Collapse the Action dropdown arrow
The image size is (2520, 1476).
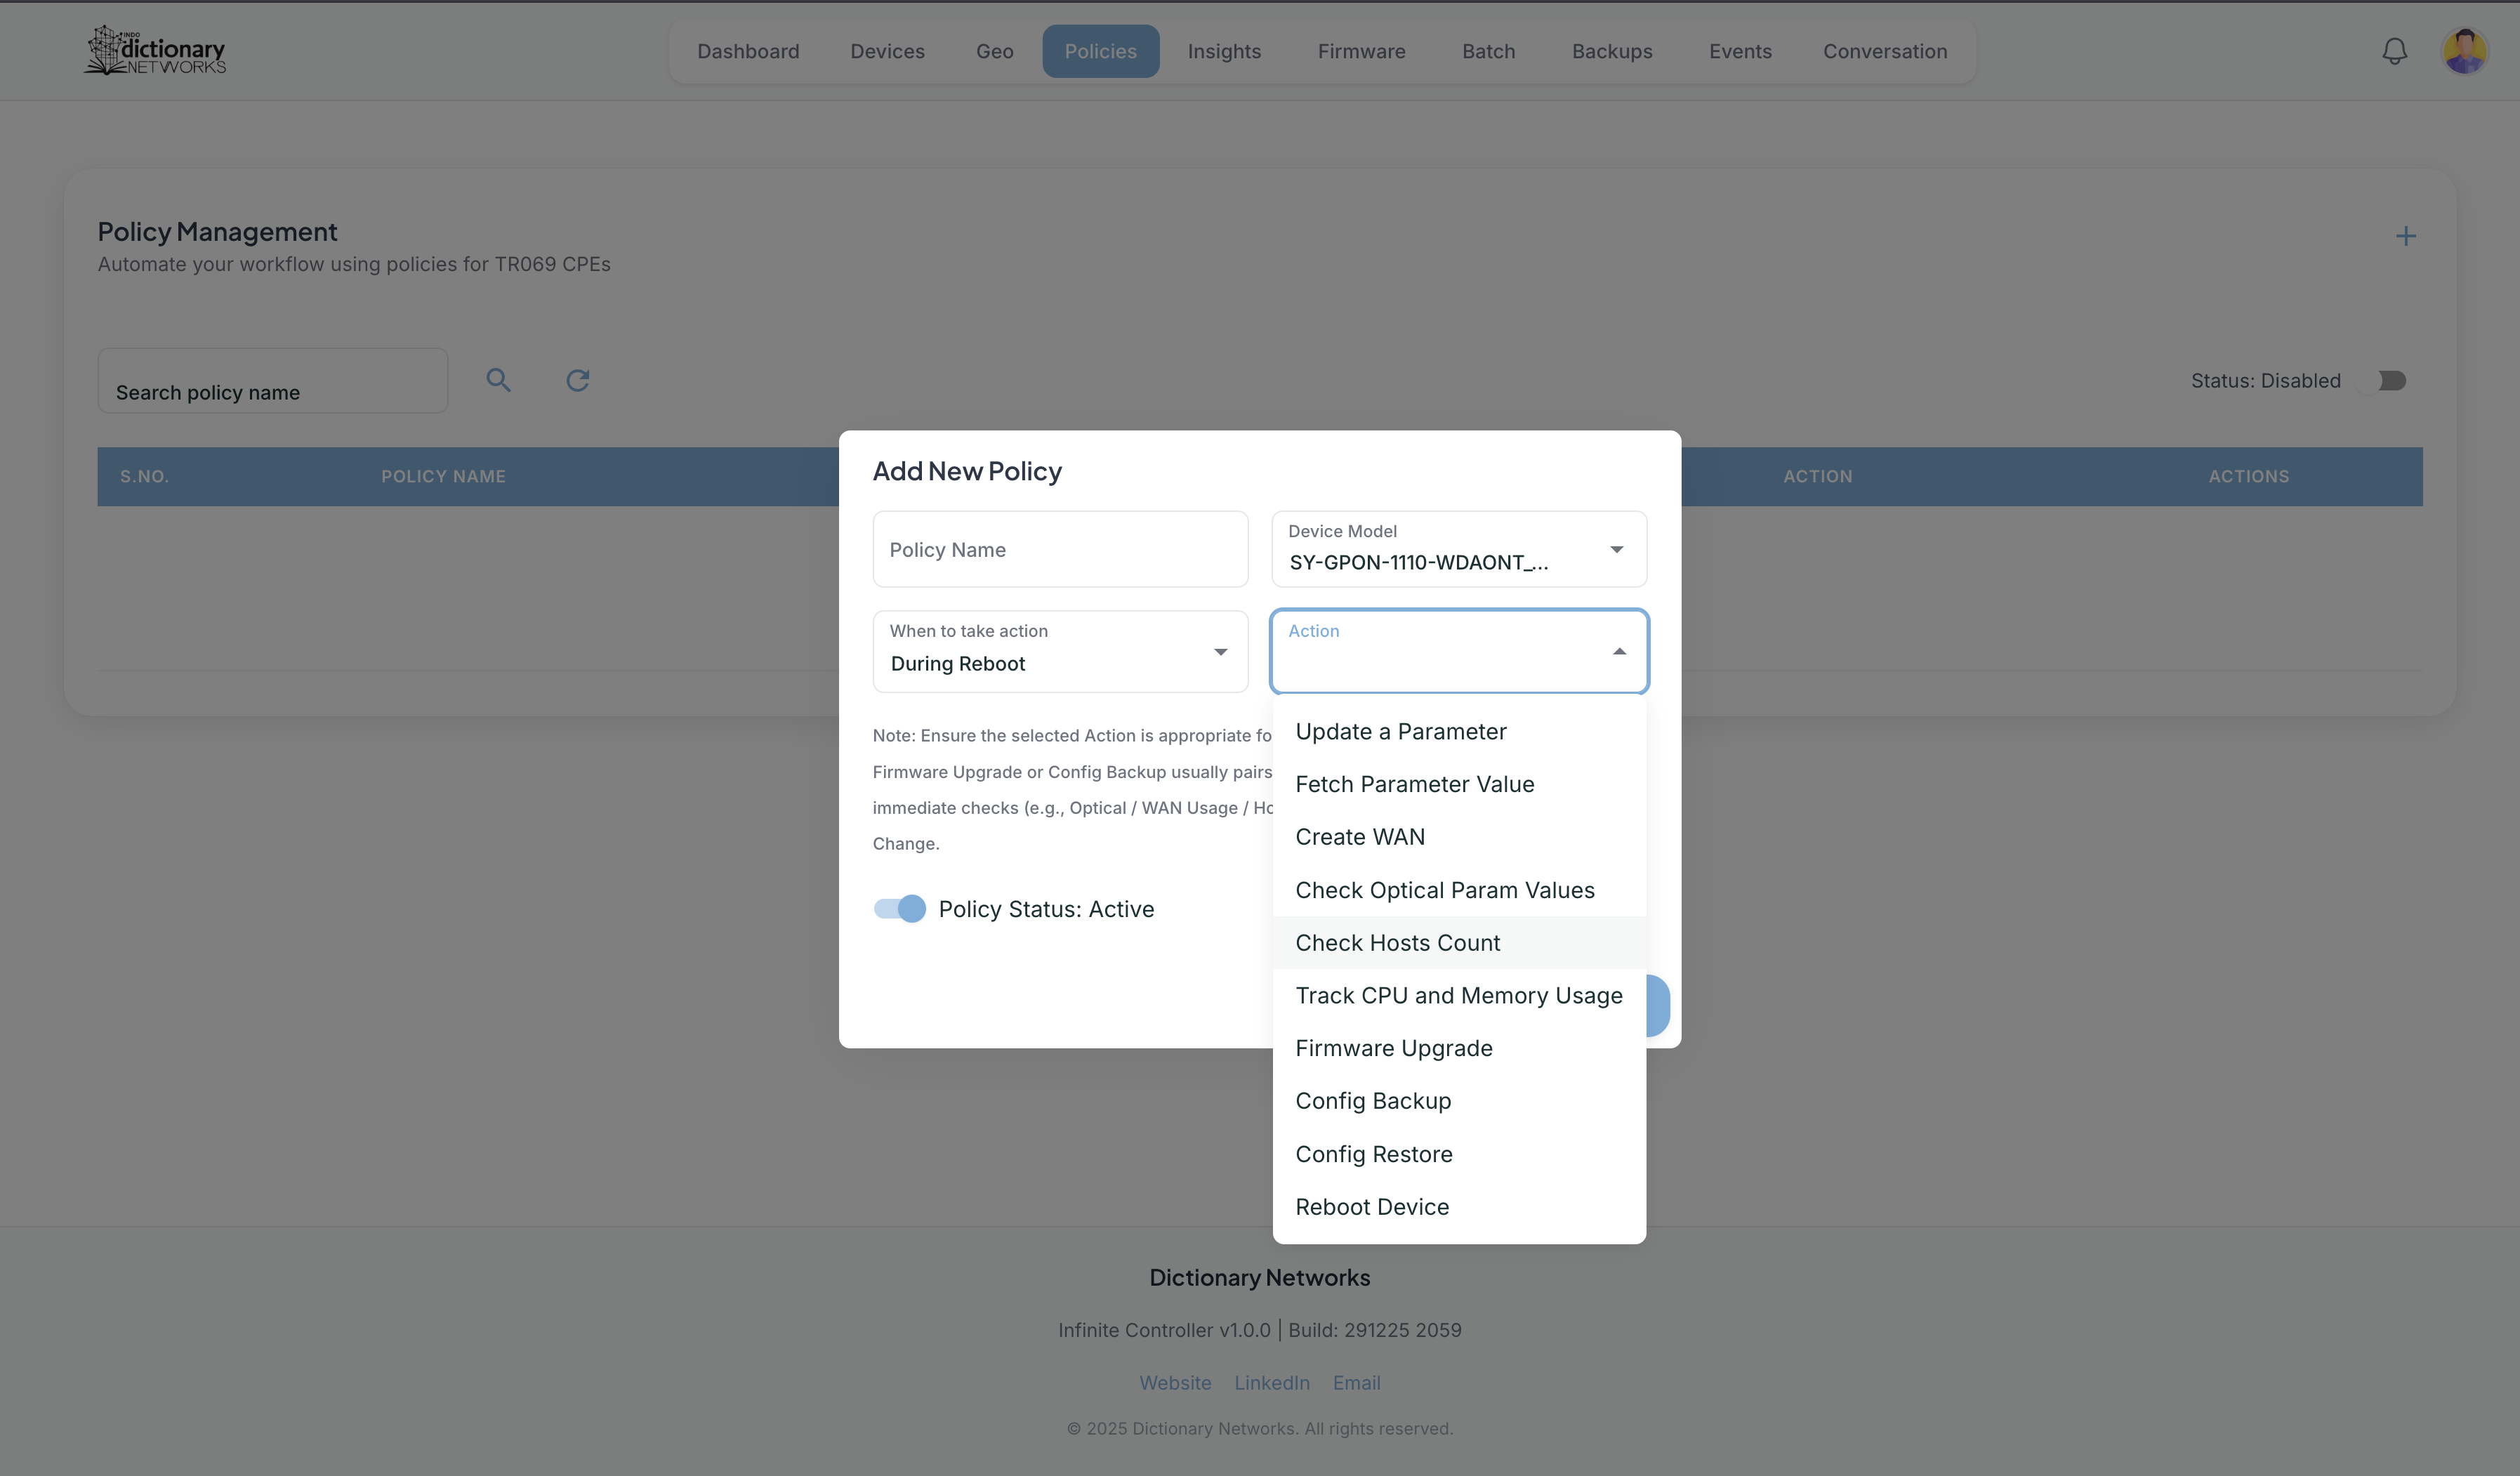tap(1619, 652)
